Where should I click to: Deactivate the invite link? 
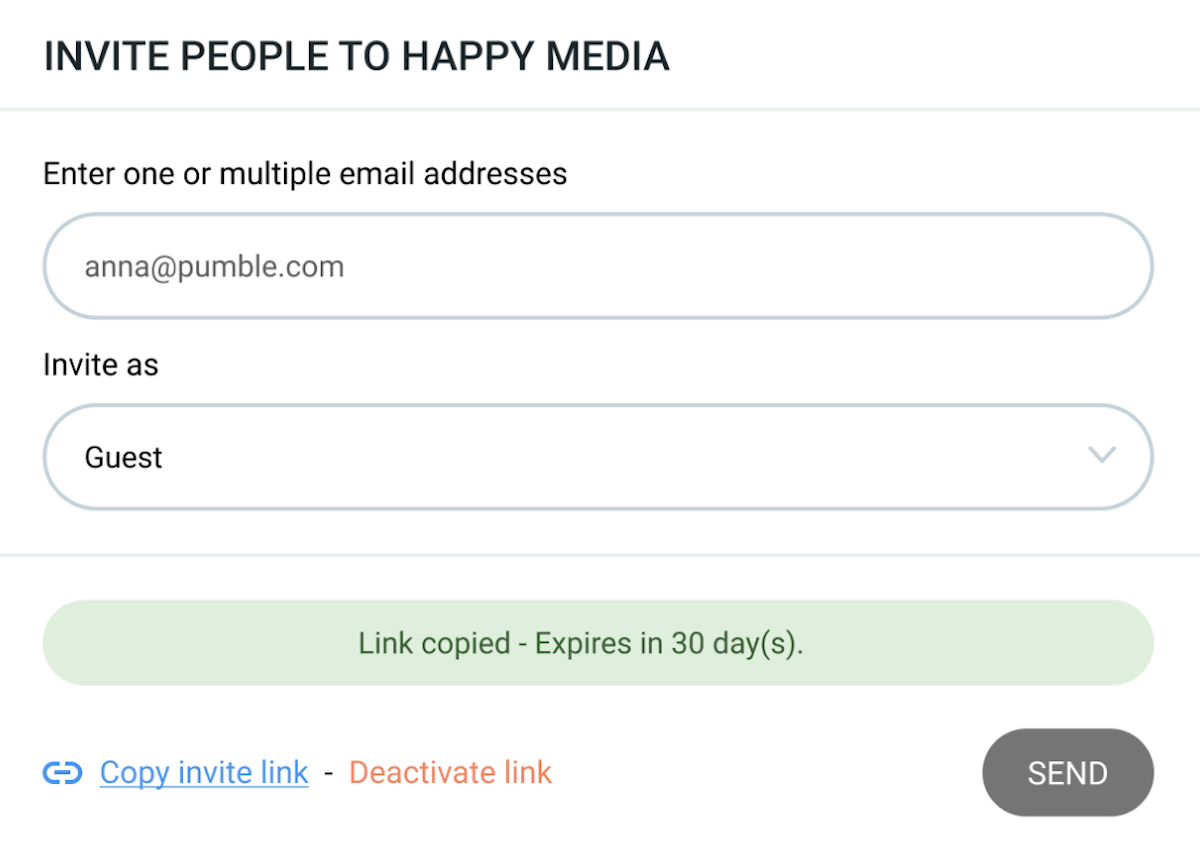coord(450,773)
